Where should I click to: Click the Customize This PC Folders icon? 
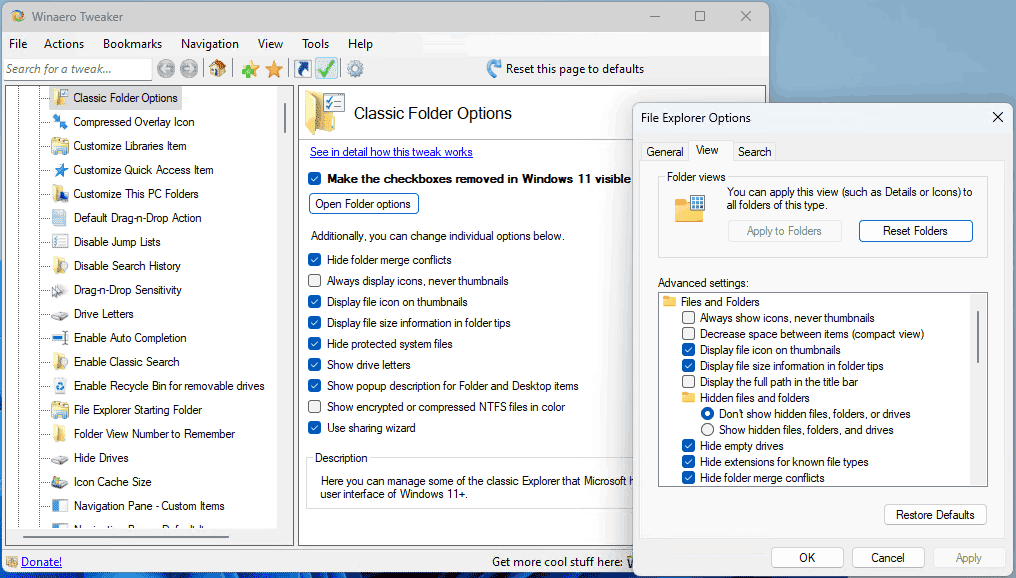pos(60,194)
